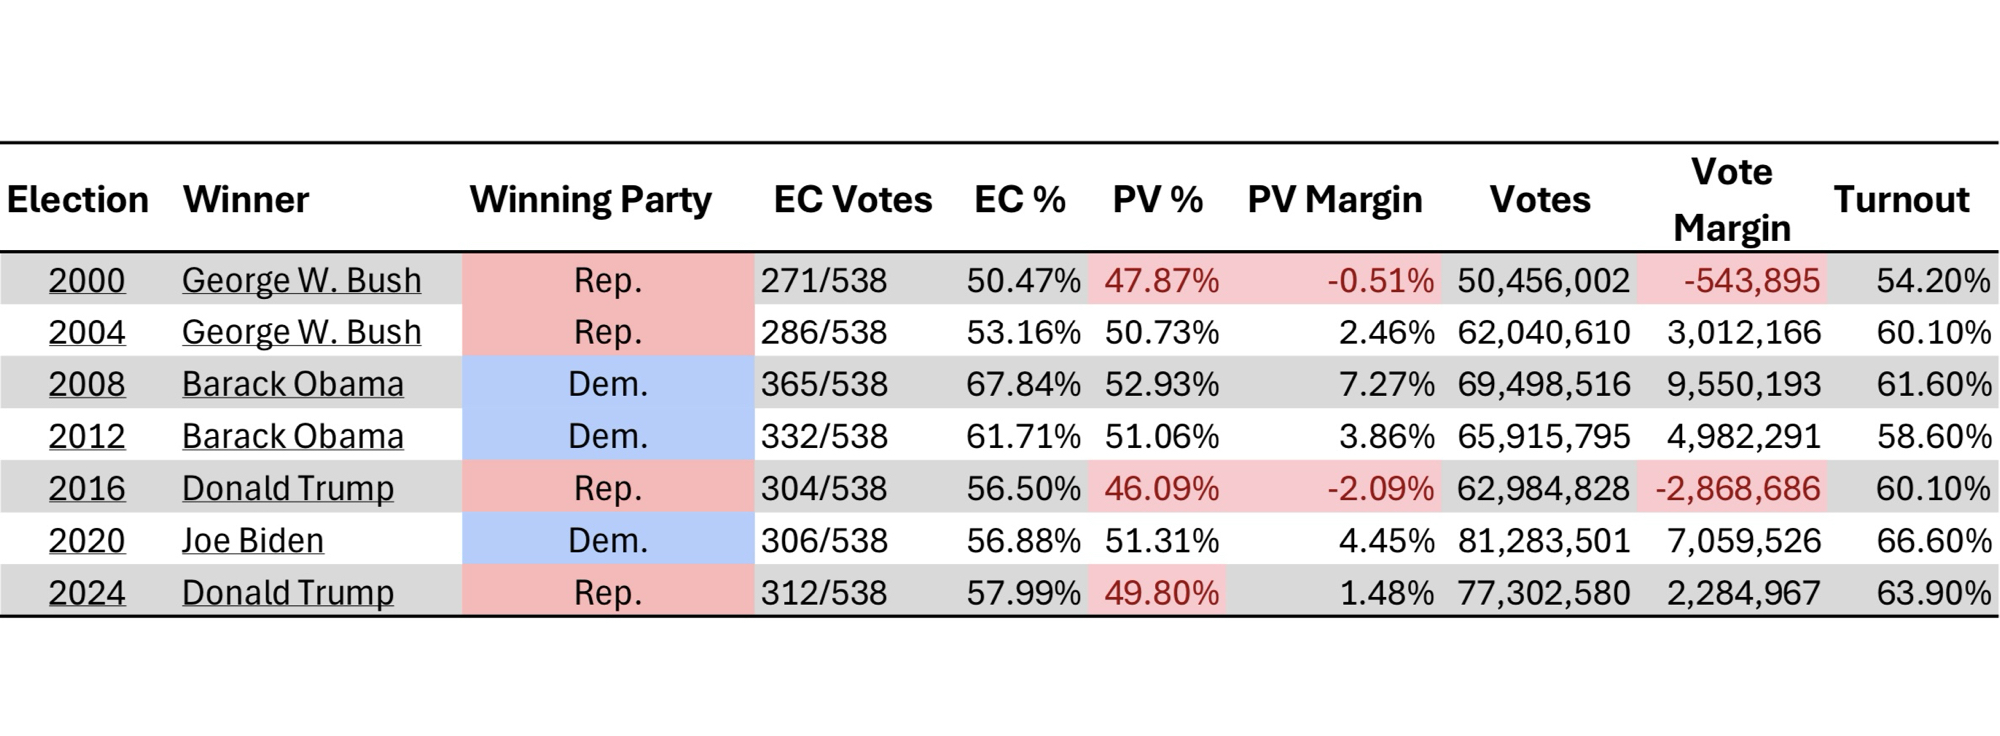
Task: Open the 2000 election link
Action: 87,280
